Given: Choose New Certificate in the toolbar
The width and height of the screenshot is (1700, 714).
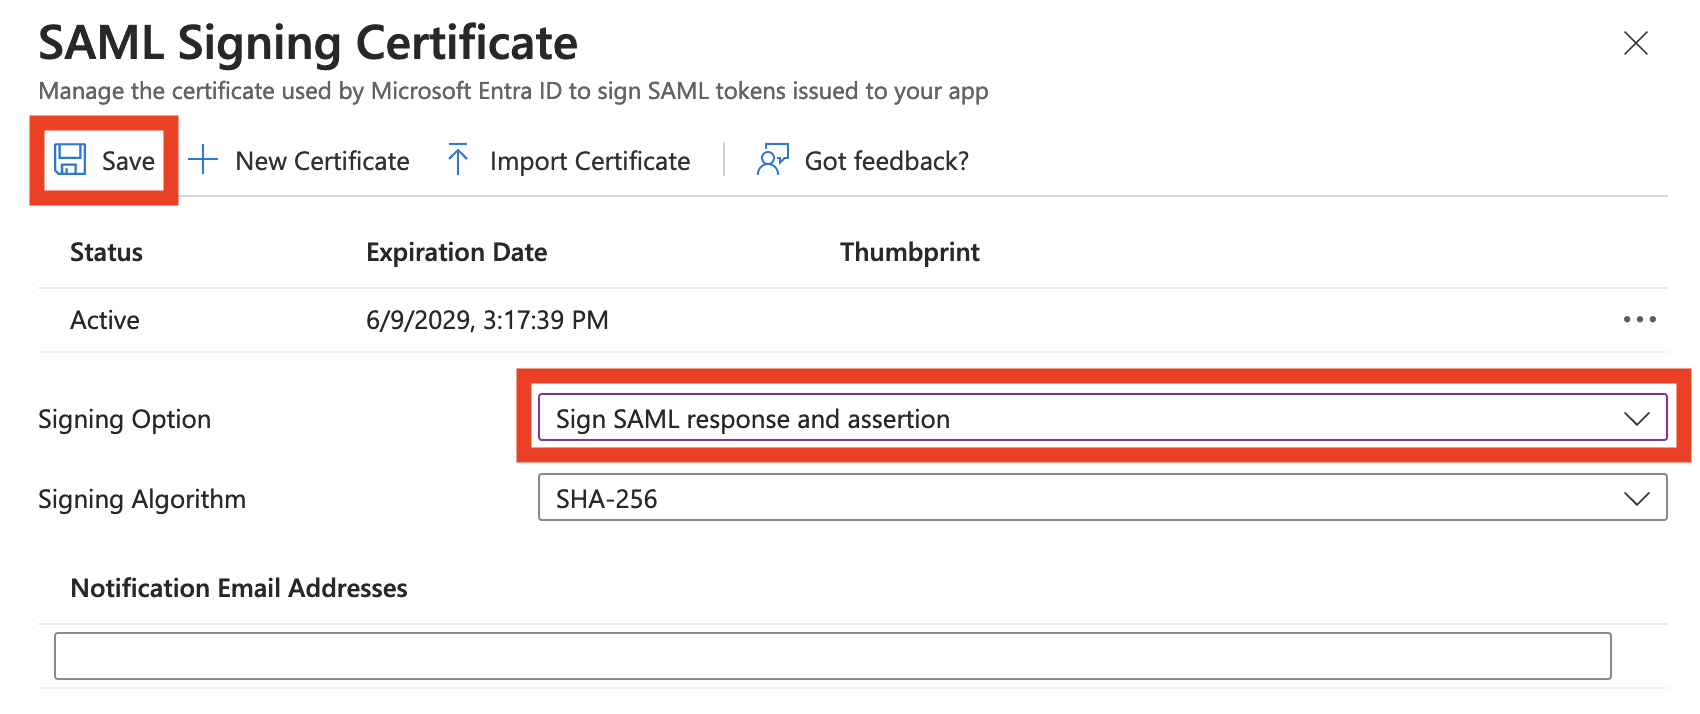Looking at the screenshot, I should (x=322, y=161).
